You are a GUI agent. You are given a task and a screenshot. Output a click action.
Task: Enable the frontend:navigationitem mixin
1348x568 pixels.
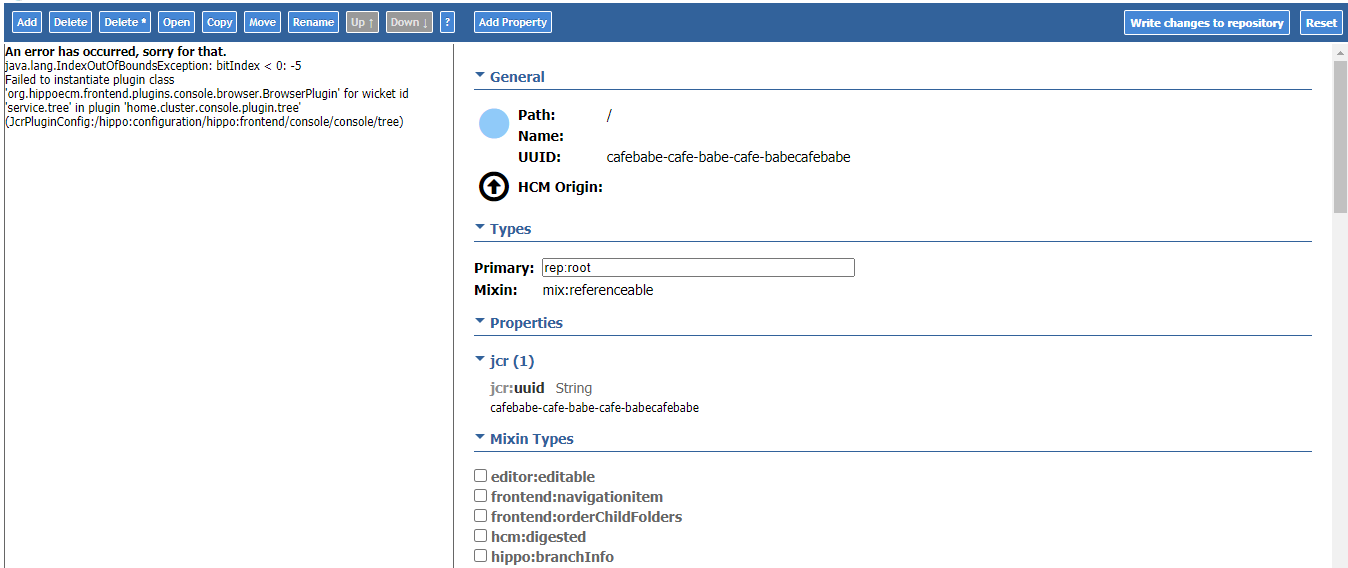pos(481,496)
